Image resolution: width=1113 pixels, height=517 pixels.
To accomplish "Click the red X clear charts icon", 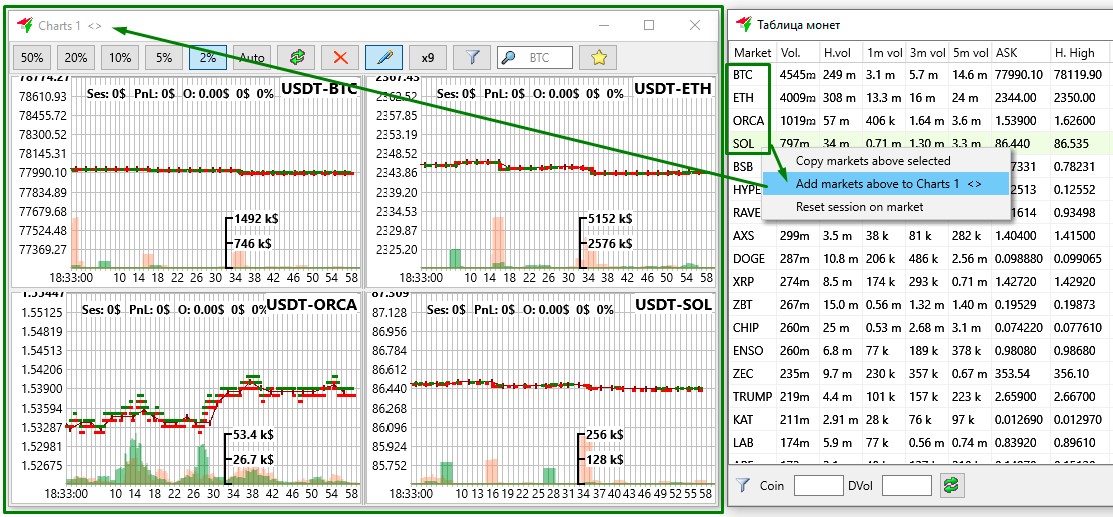I will tap(340, 58).
